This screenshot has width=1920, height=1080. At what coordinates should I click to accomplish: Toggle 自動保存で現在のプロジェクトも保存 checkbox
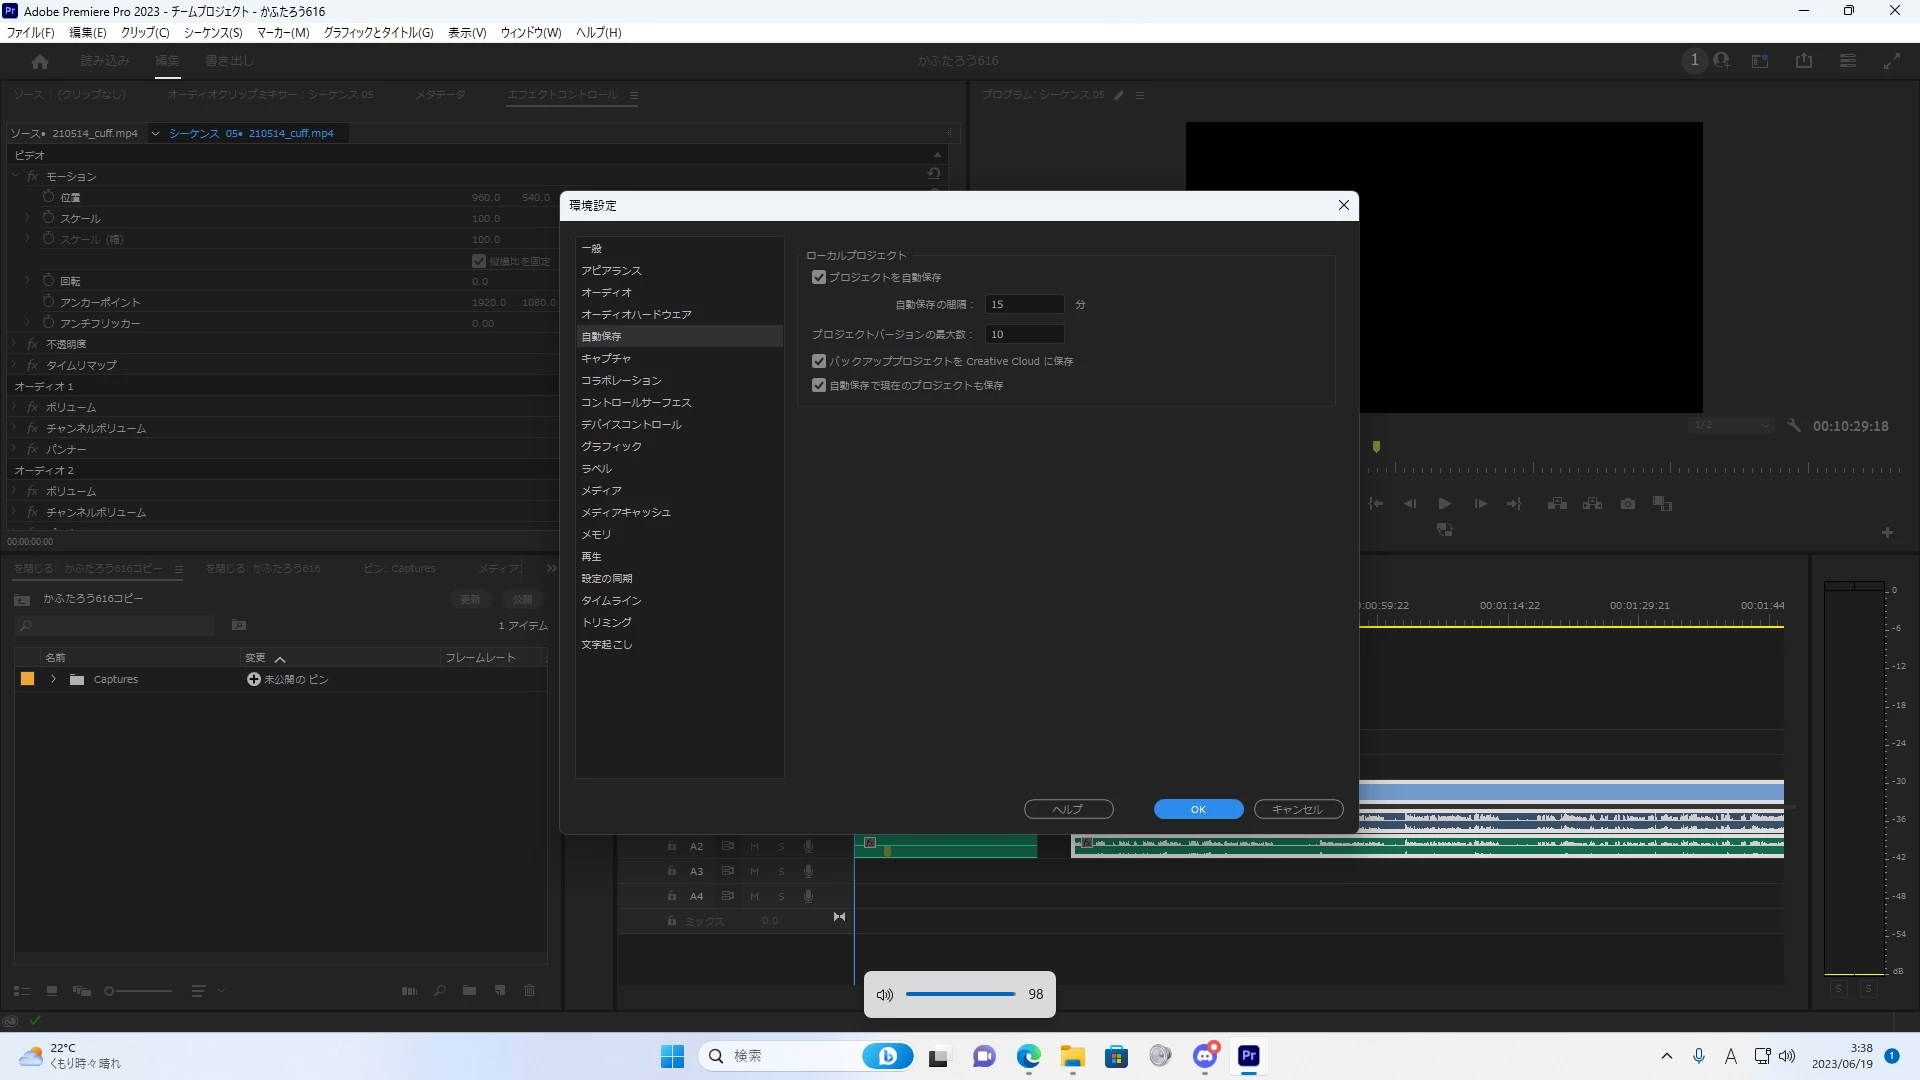[x=819, y=385]
